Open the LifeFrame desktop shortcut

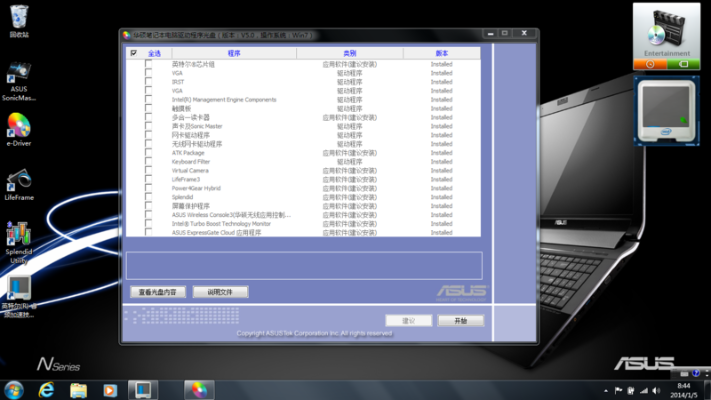click(x=18, y=181)
